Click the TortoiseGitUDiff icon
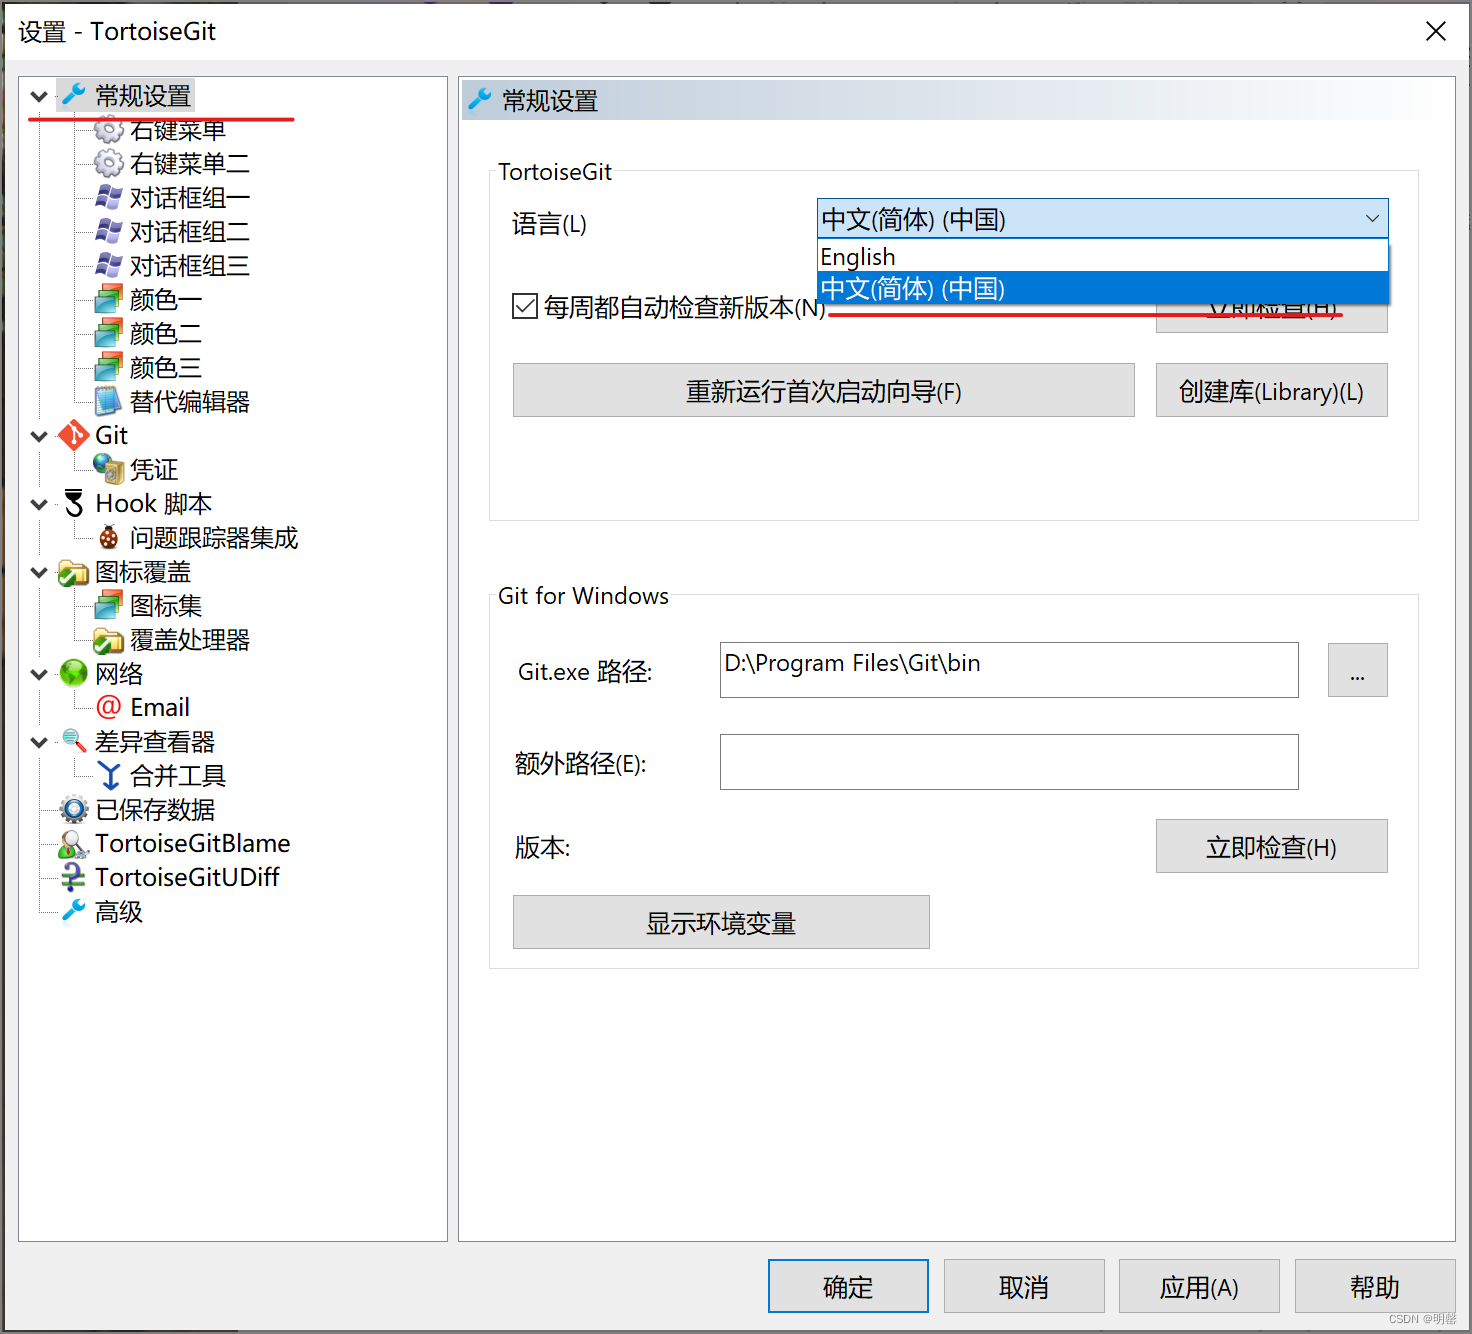Screen dimensions: 1472x1334 pyautogui.click(x=73, y=877)
